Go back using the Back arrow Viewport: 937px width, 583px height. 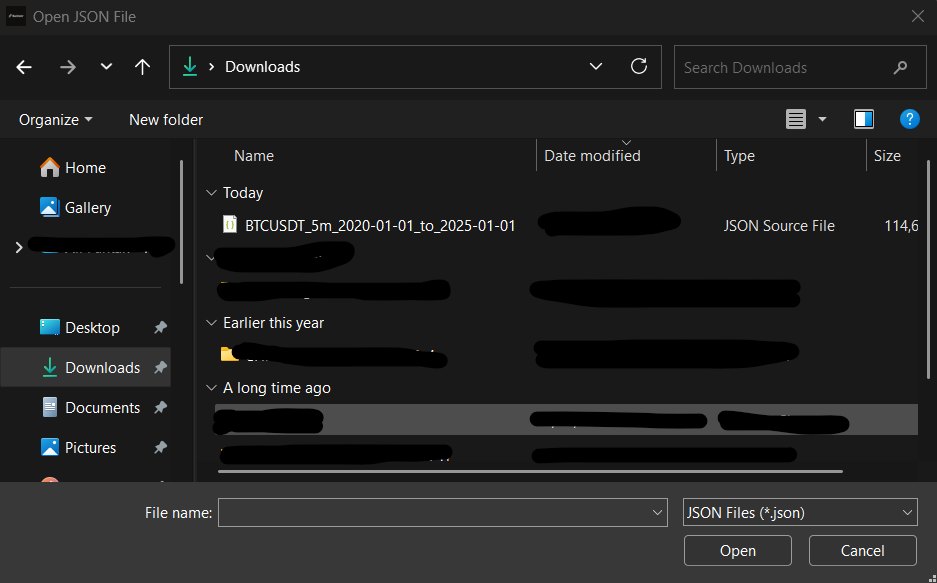click(x=24, y=67)
